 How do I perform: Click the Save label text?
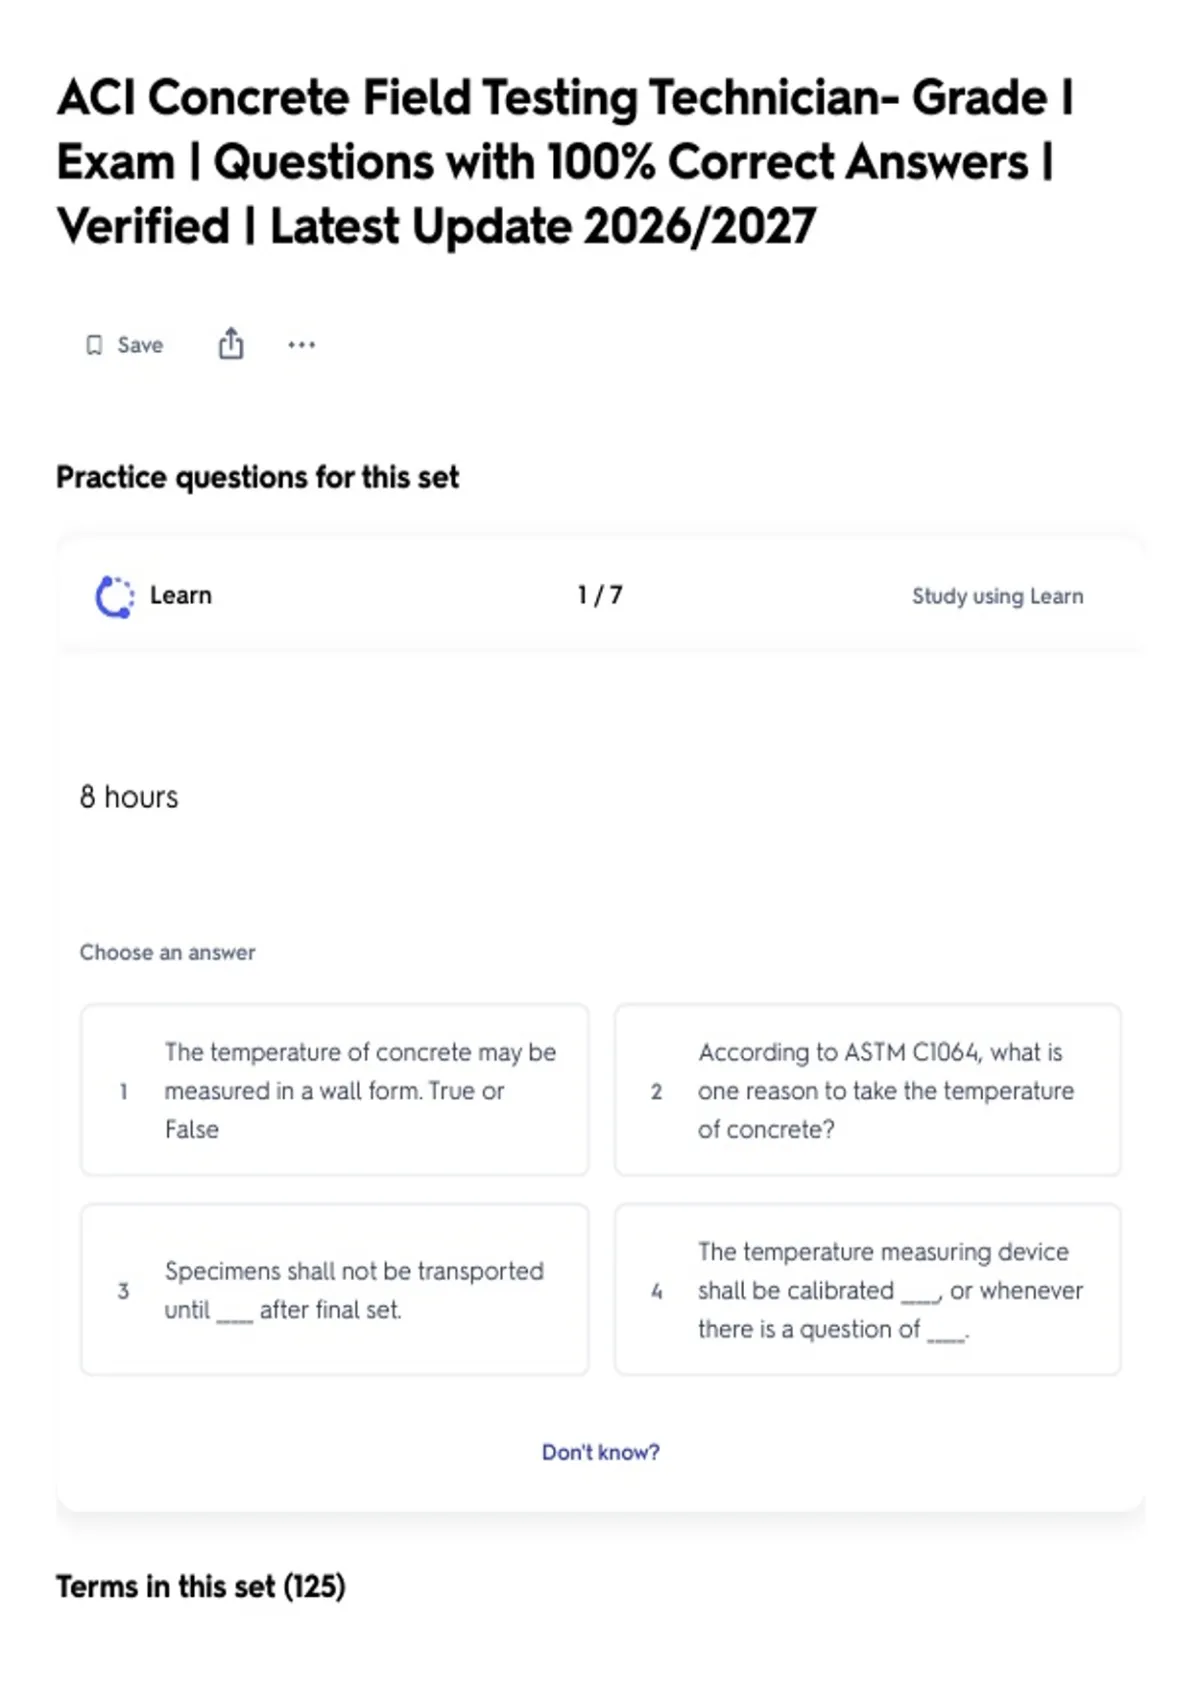coord(140,345)
